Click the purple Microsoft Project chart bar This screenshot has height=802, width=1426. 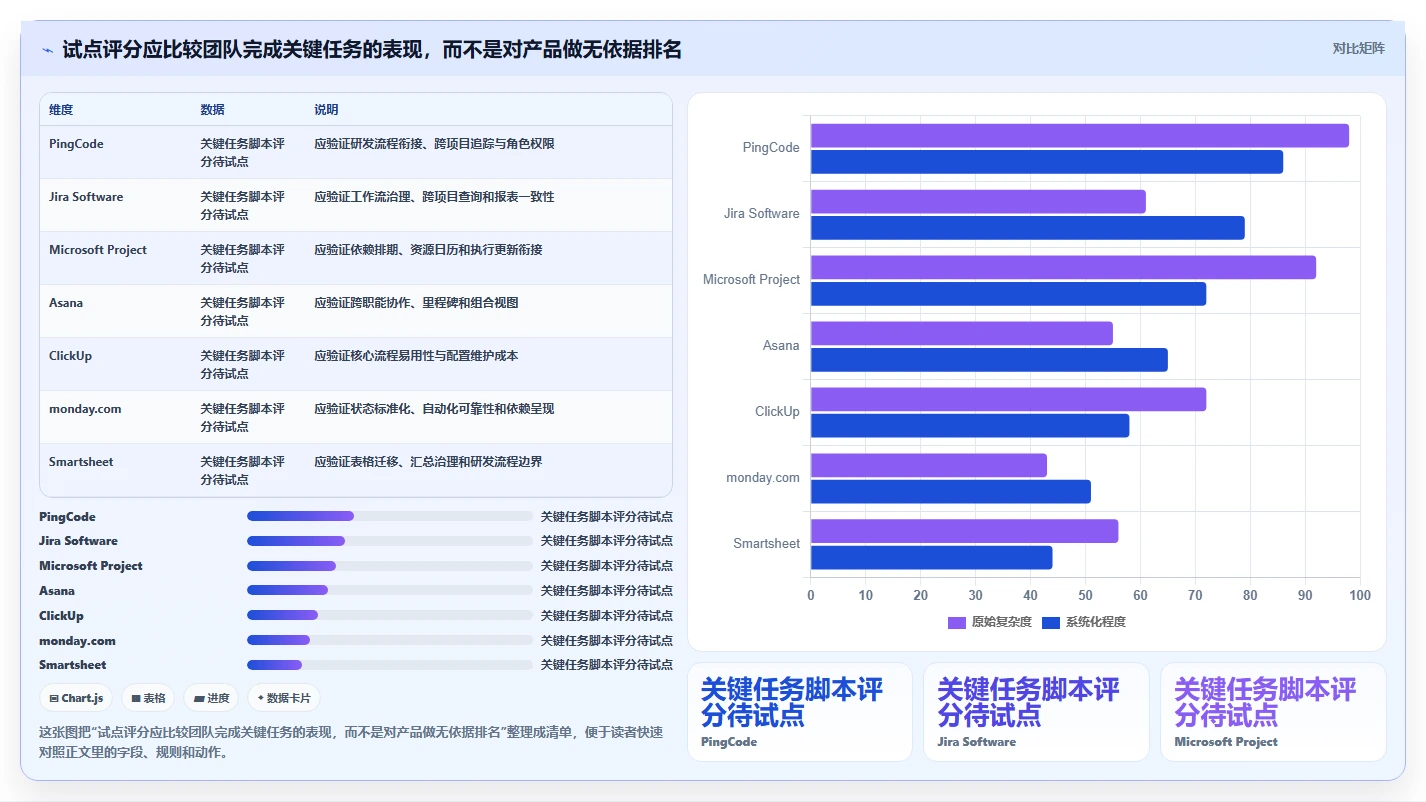pyautogui.click(x=1063, y=267)
